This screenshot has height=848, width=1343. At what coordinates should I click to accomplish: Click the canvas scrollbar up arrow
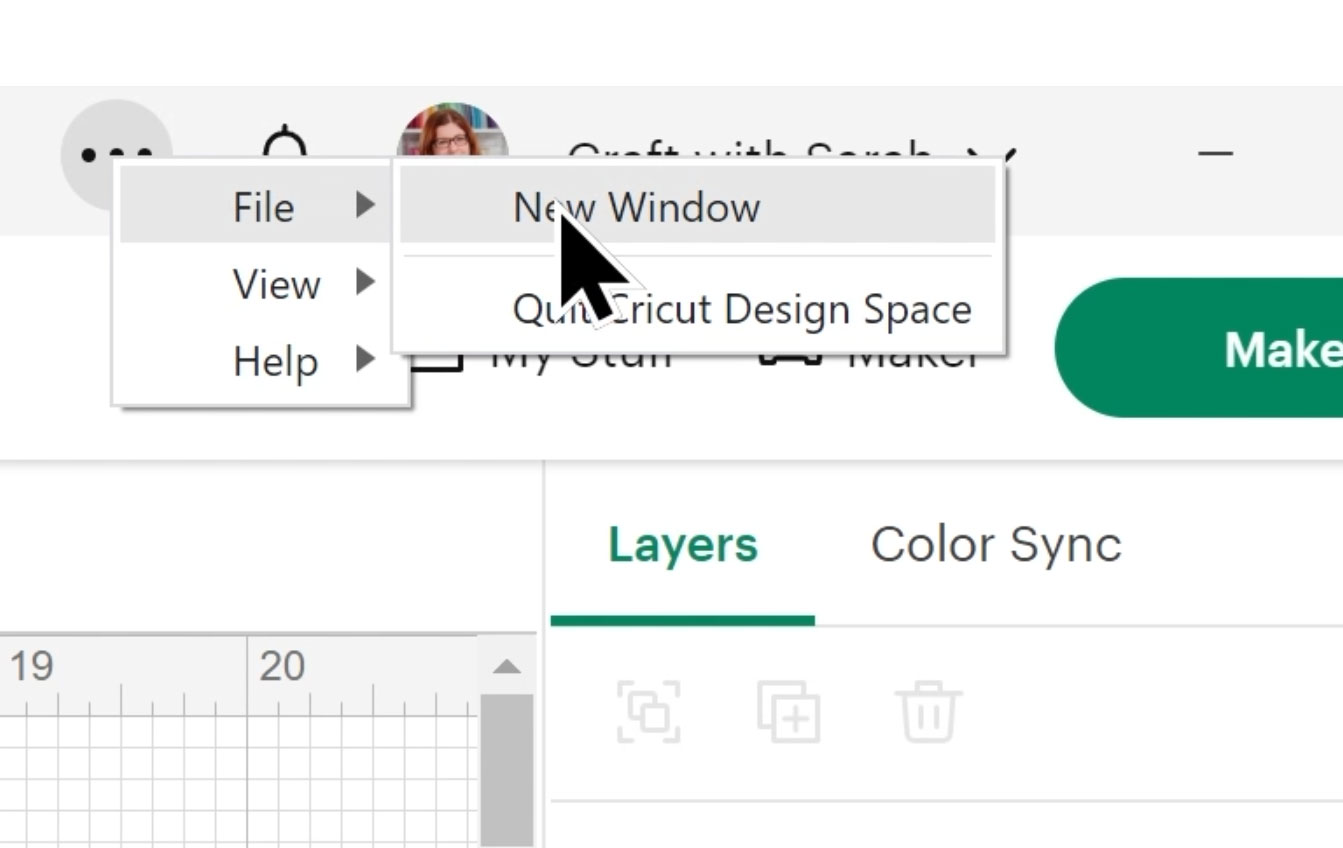tap(507, 666)
